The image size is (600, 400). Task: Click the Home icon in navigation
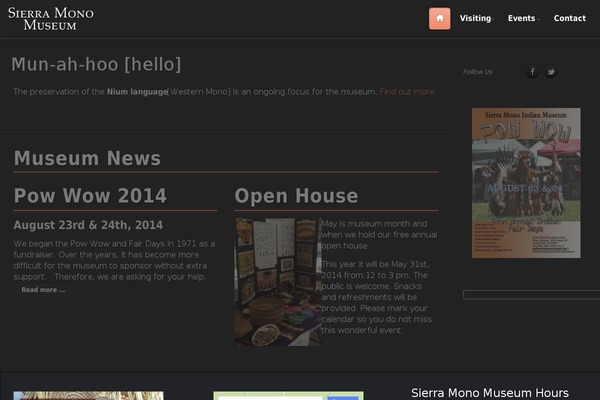point(439,18)
